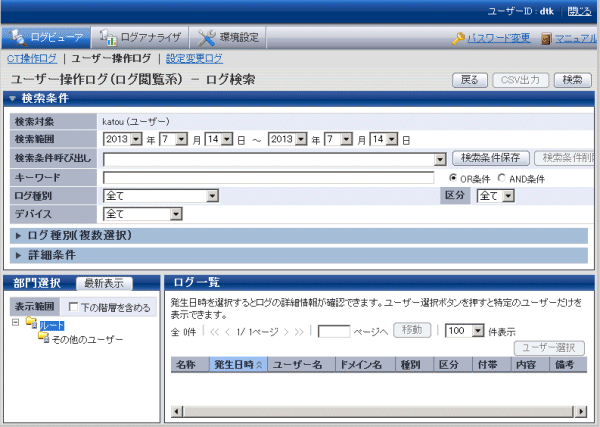Sort by ユーザー名 column

tap(301, 364)
